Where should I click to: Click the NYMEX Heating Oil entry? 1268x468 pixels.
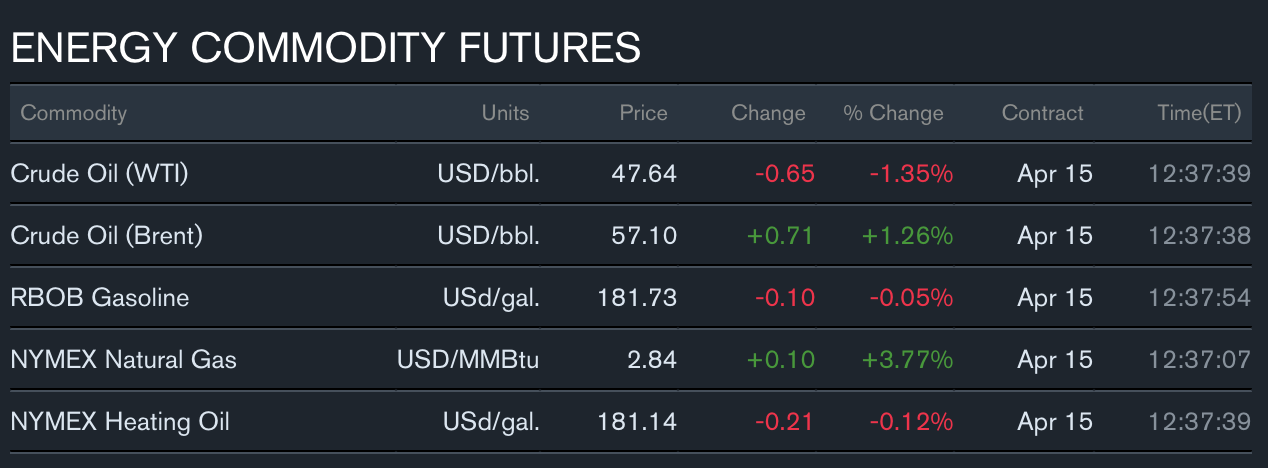(x=120, y=422)
